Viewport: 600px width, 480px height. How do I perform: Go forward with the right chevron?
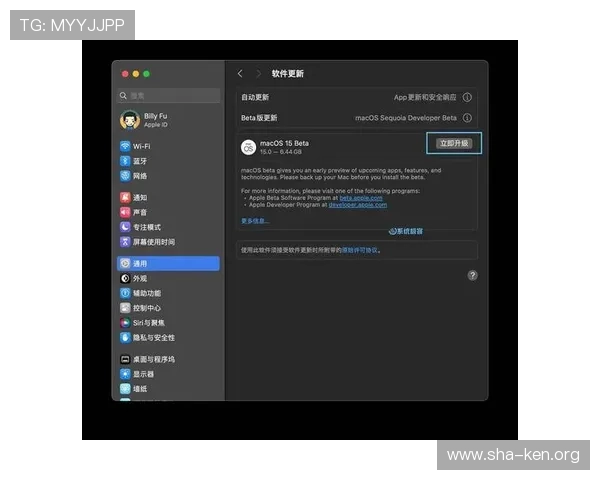(259, 73)
